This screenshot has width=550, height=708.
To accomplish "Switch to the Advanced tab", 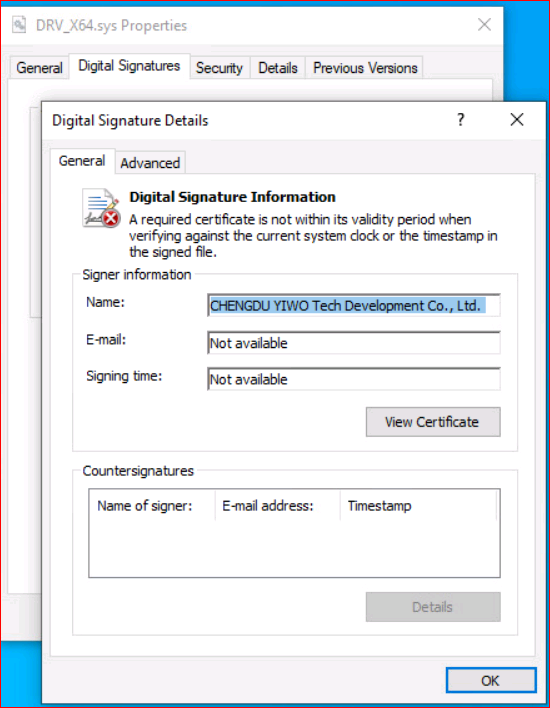I will pos(150,163).
